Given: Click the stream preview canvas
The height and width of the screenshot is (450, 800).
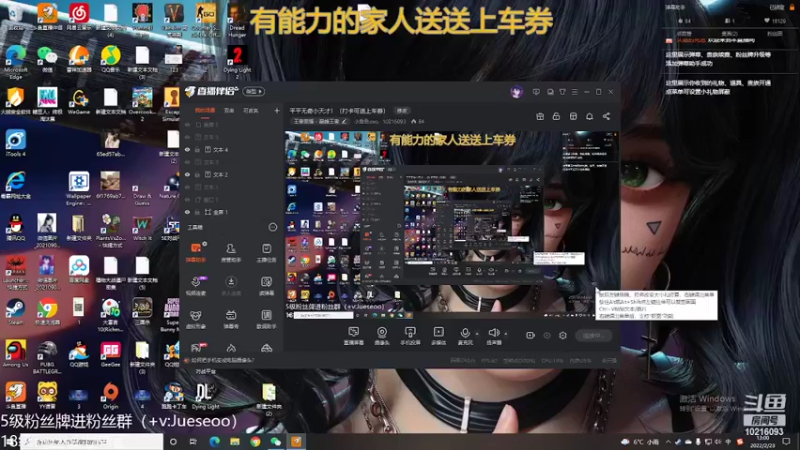Looking at the screenshot, I should tap(452, 225).
